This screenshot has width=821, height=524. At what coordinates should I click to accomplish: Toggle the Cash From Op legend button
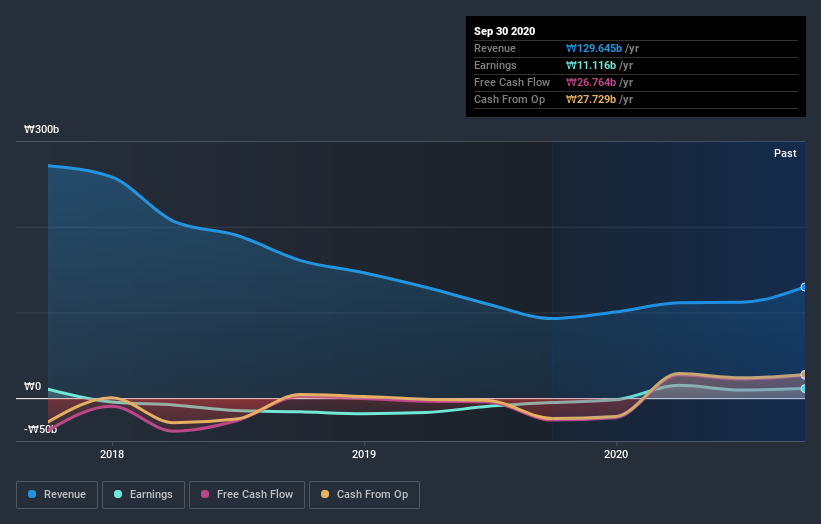[x=364, y=495]
